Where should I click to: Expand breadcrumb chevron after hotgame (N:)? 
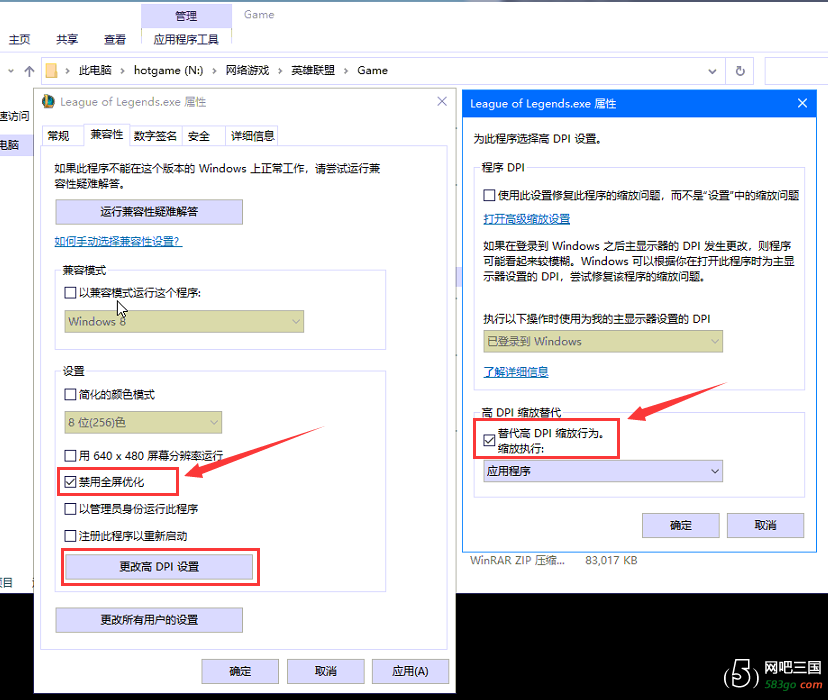214,71
